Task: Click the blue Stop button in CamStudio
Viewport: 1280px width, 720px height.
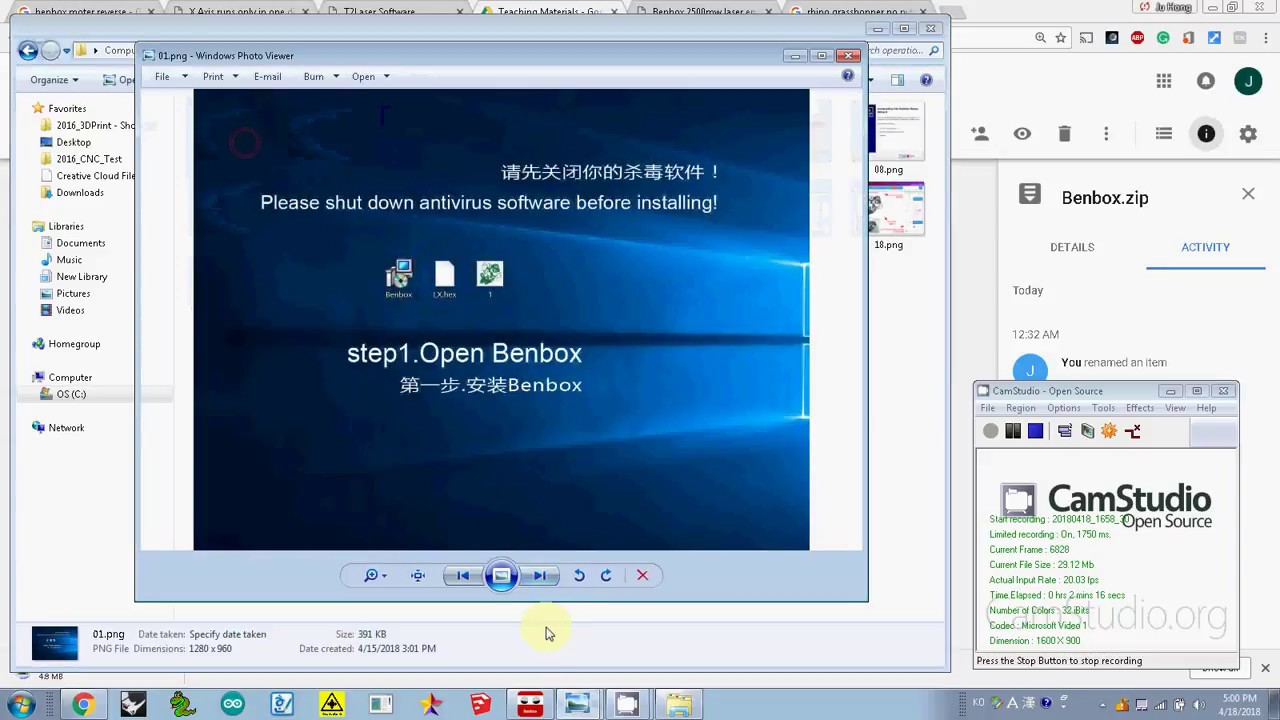Action: 1035,431
